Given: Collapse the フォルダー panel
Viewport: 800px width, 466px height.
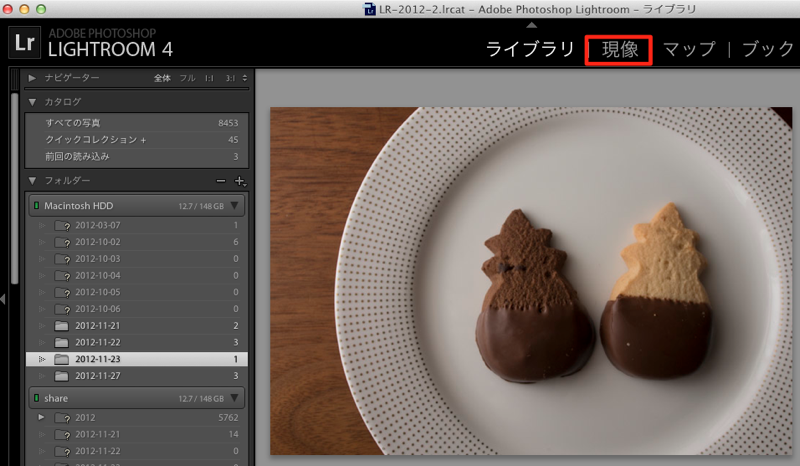Looking at the screenshot, I should [32, 181].
